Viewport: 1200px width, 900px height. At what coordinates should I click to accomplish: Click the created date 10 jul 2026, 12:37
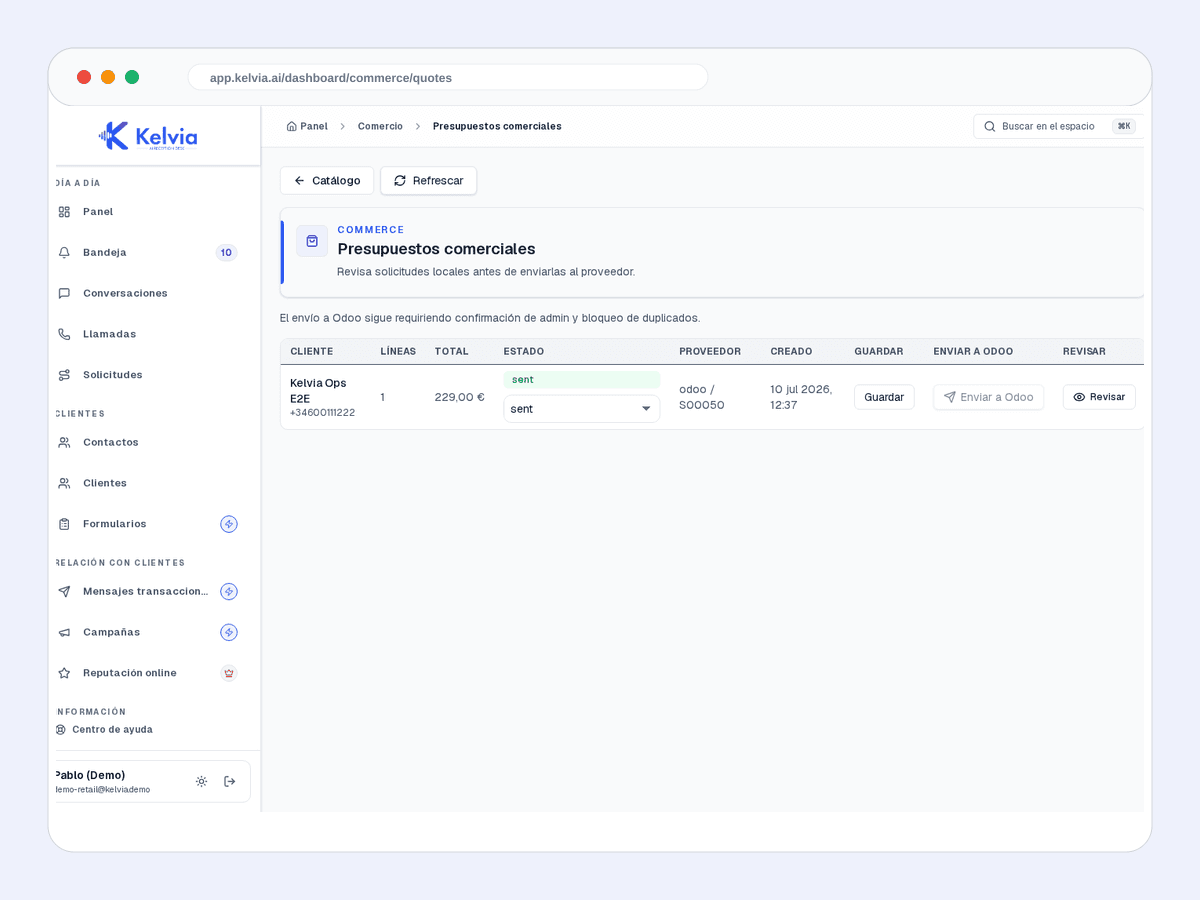pos(801,397)
